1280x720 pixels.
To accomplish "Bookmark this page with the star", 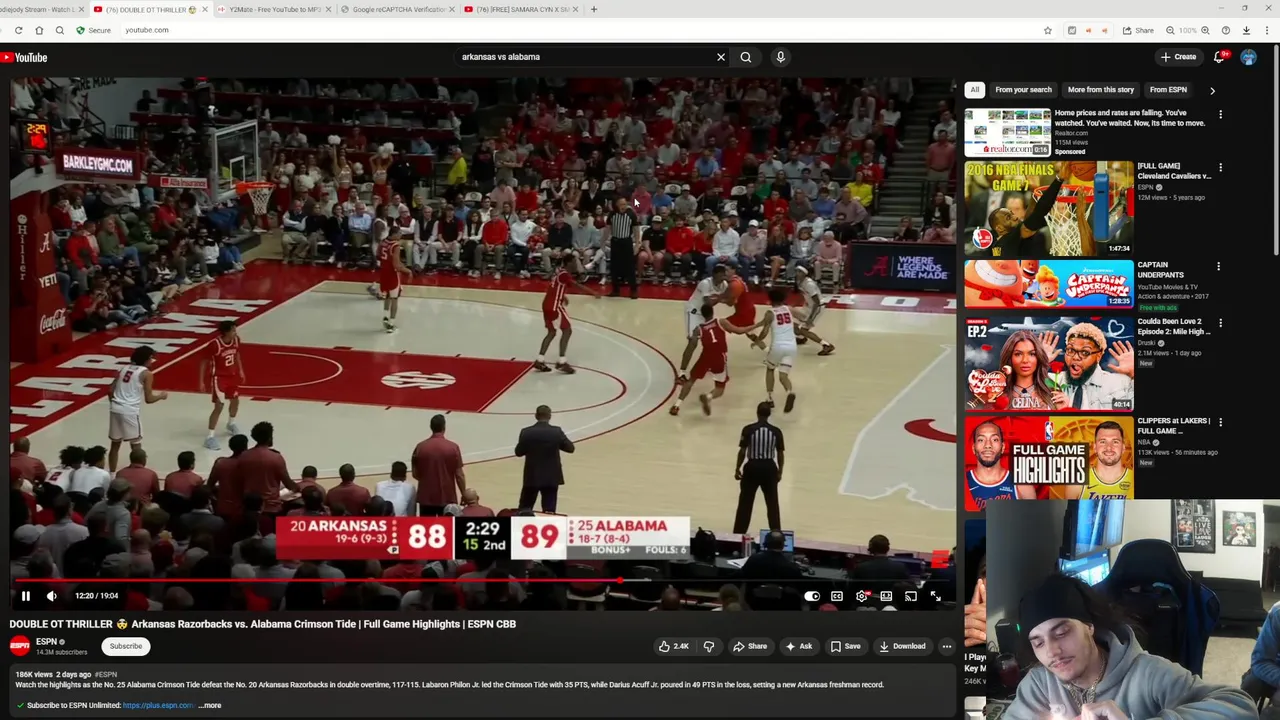I will click(1048, 30).
